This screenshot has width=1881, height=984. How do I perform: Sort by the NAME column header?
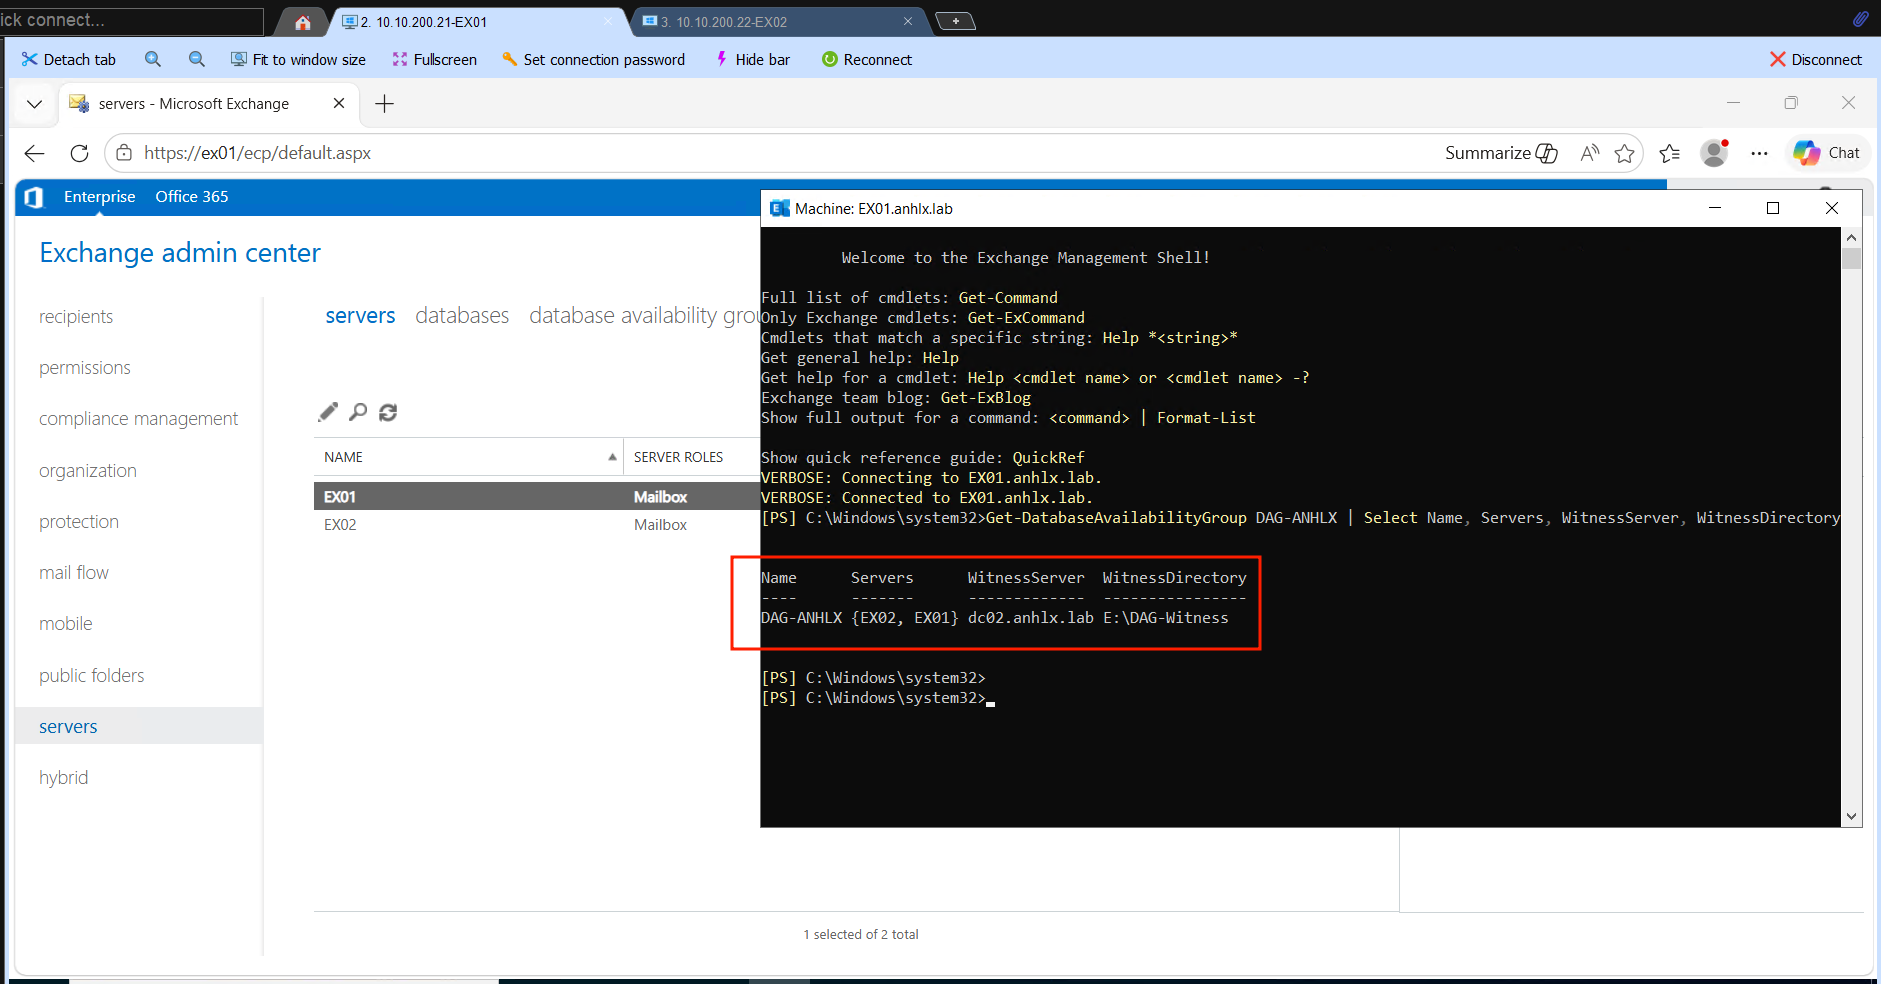[468, 457]
